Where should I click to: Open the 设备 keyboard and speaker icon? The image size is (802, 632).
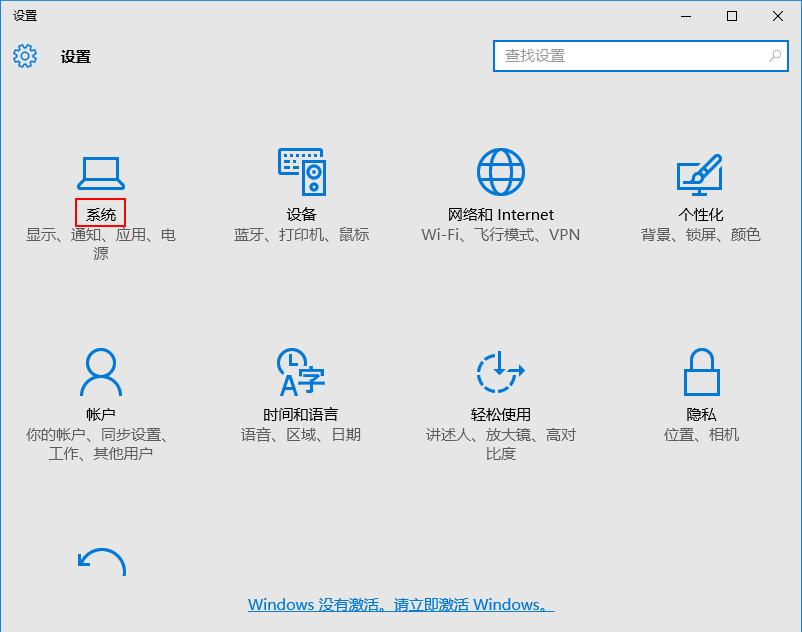point(302,172)
